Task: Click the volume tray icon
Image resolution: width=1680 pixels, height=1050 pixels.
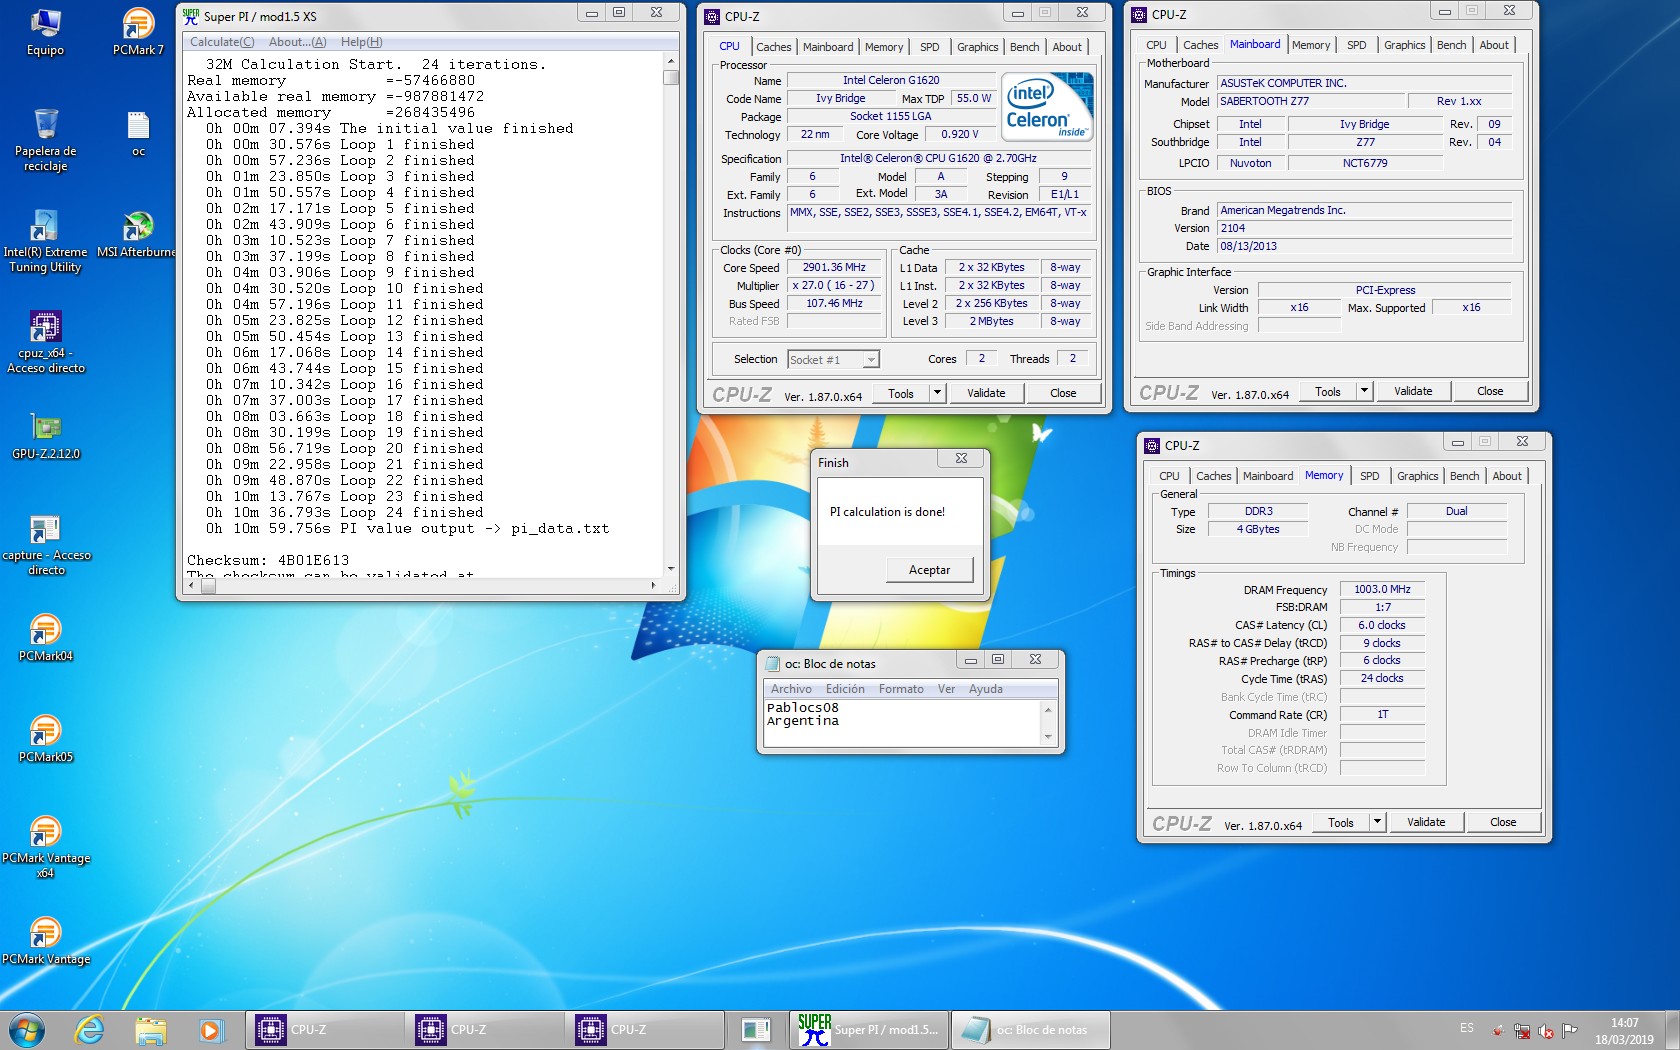Action: [x=1546, y=1030]
